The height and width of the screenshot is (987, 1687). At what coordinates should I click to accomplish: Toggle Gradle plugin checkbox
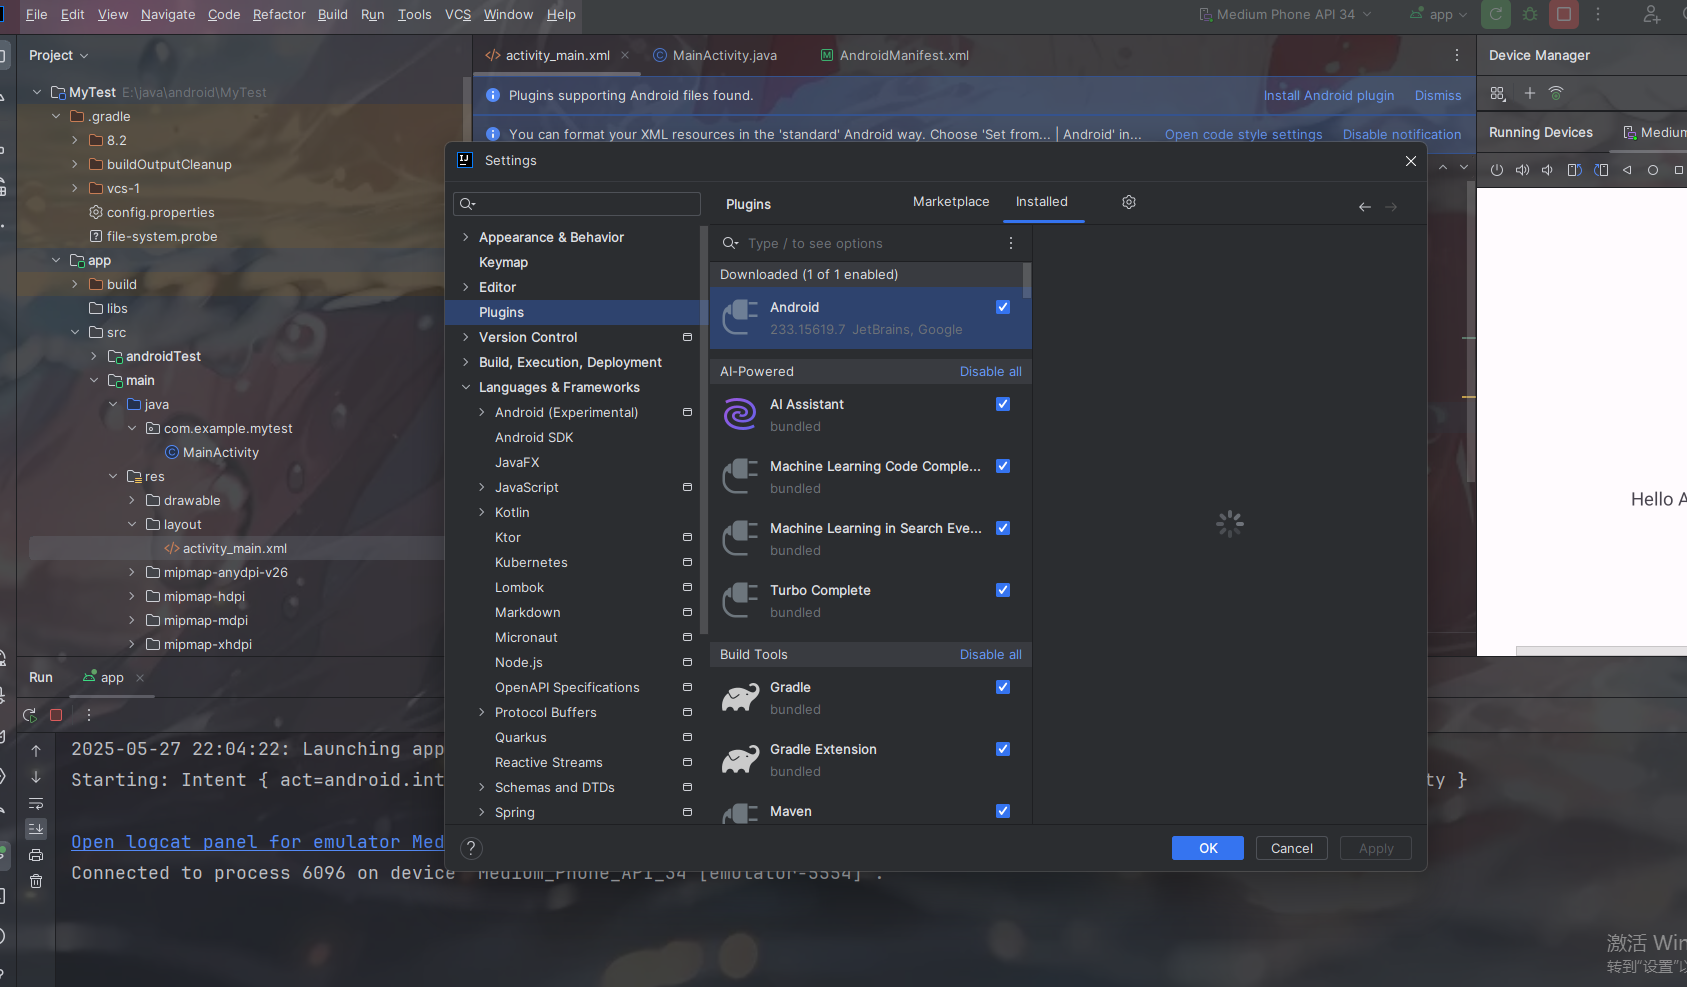click(x=1003, y=687)
